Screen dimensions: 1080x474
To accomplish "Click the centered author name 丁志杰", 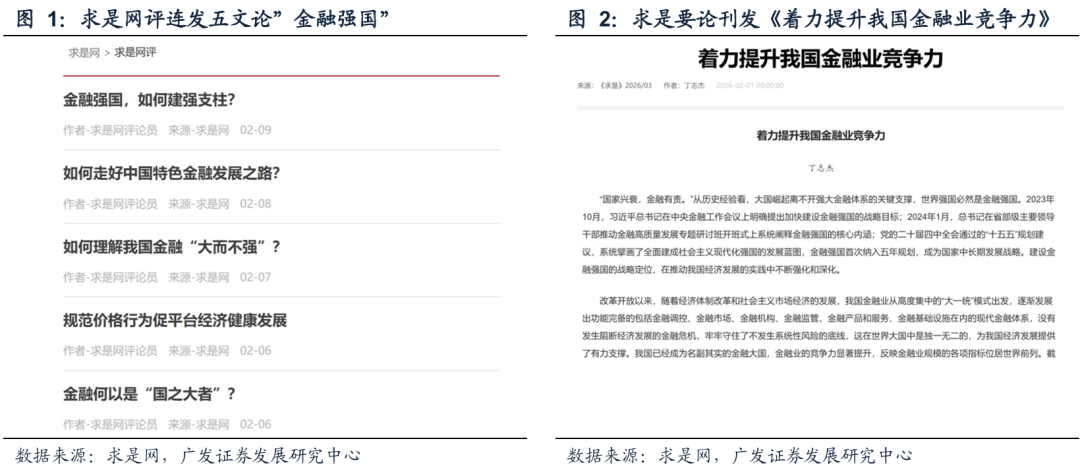I will 820,171.
